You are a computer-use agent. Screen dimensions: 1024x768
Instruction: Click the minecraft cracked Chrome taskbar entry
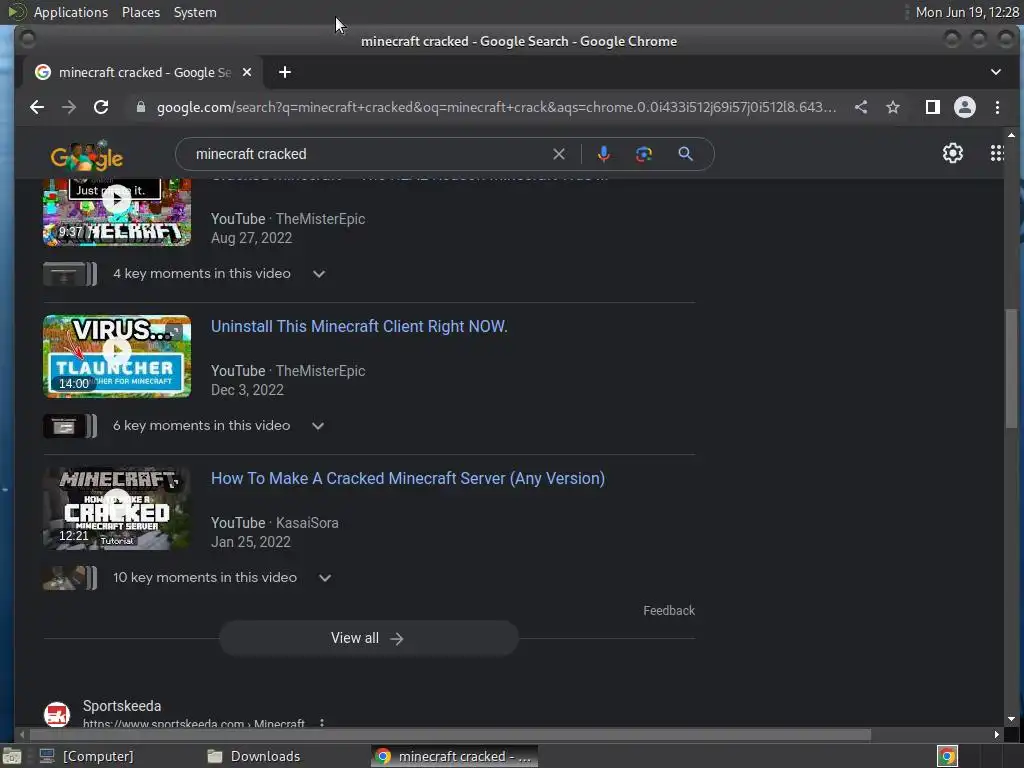pos(455,756)
